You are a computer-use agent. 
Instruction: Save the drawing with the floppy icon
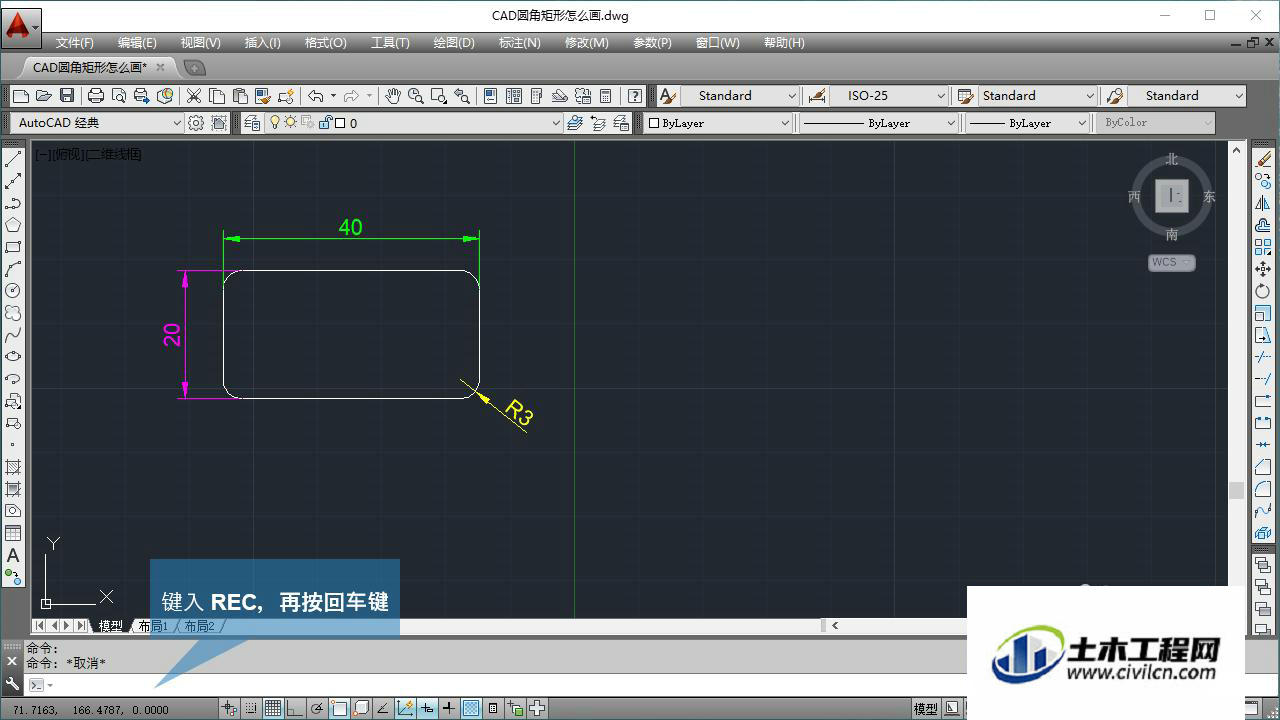[x=66, y=96]
